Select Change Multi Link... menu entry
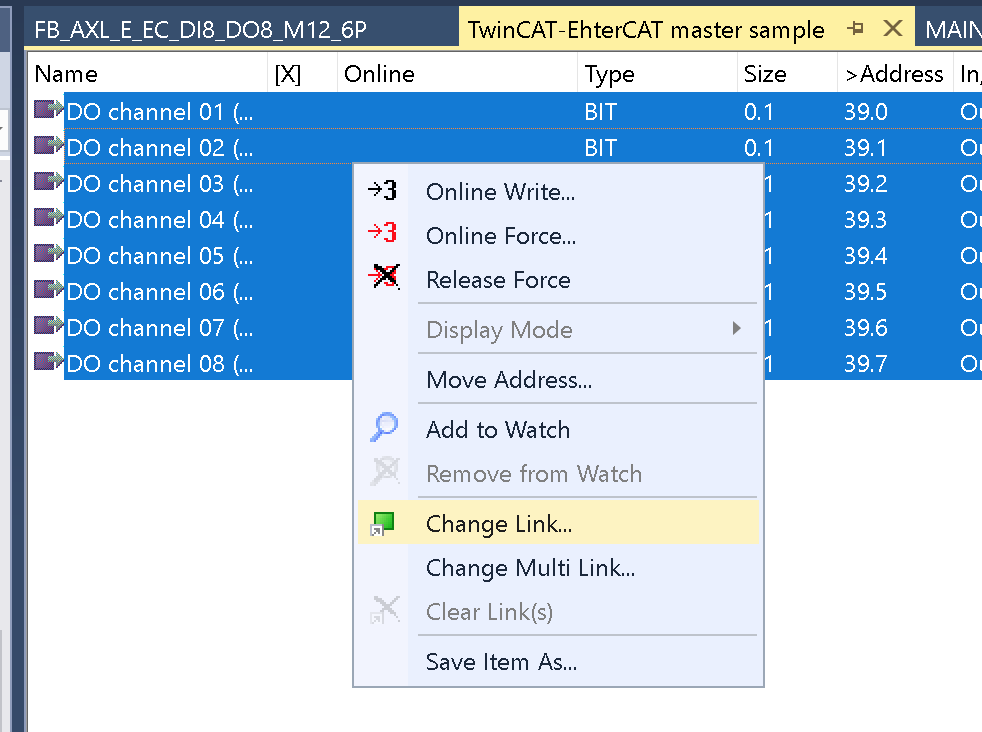The width and height of the screenshot is (982, 732). (559, 567)
